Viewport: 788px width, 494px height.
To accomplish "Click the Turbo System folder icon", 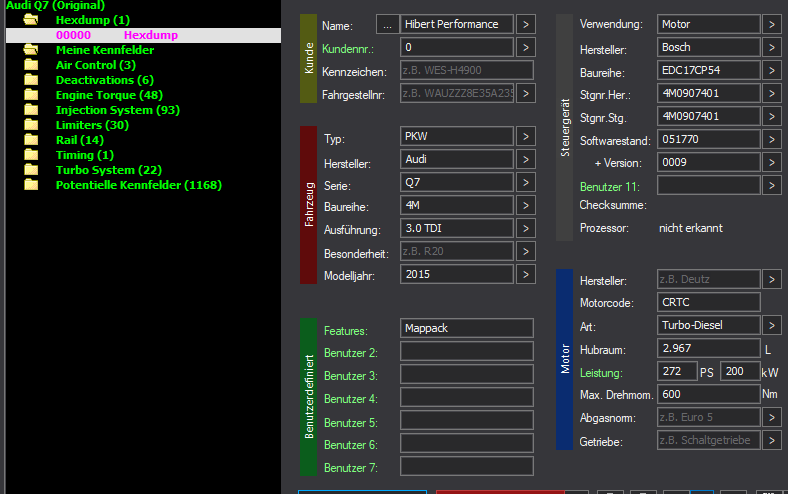I will click(31, 170).
